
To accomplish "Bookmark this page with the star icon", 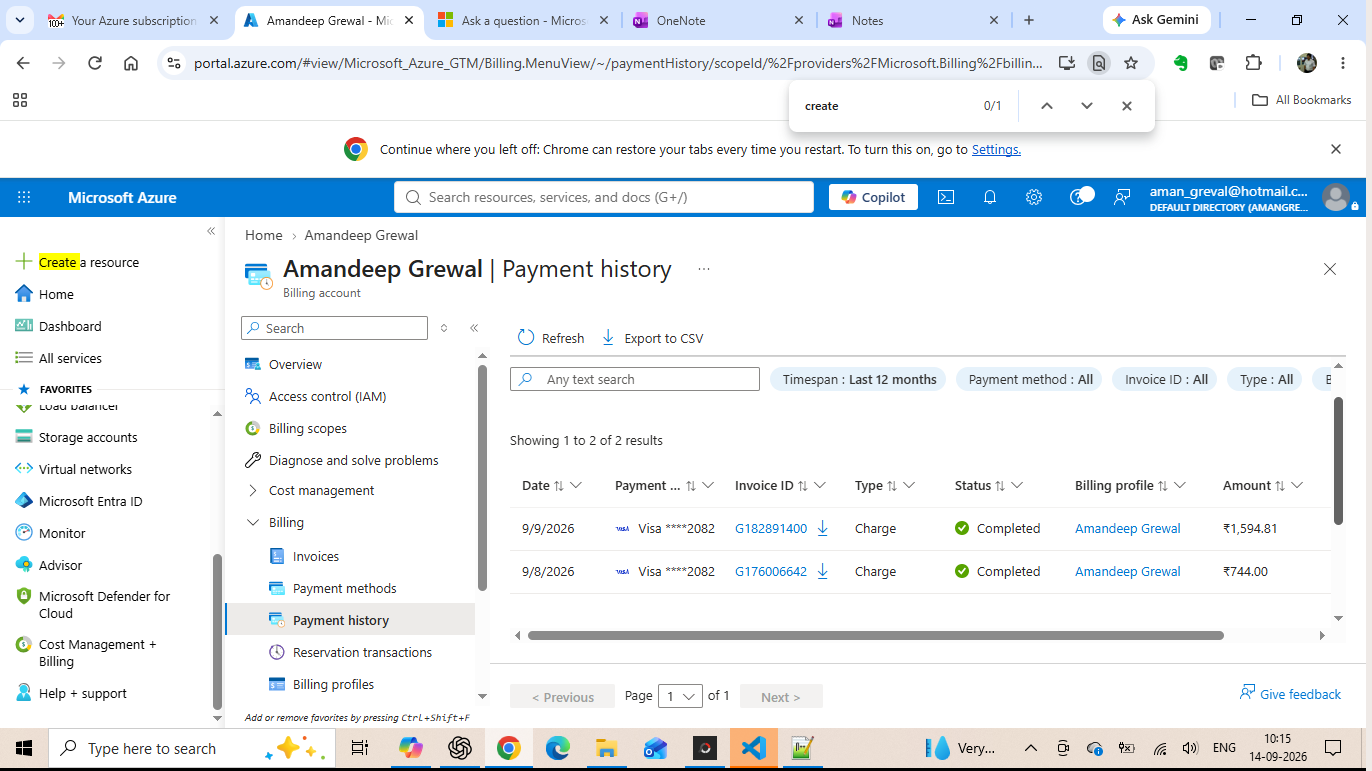I will pyautogui.click(x=1131, y=63).
